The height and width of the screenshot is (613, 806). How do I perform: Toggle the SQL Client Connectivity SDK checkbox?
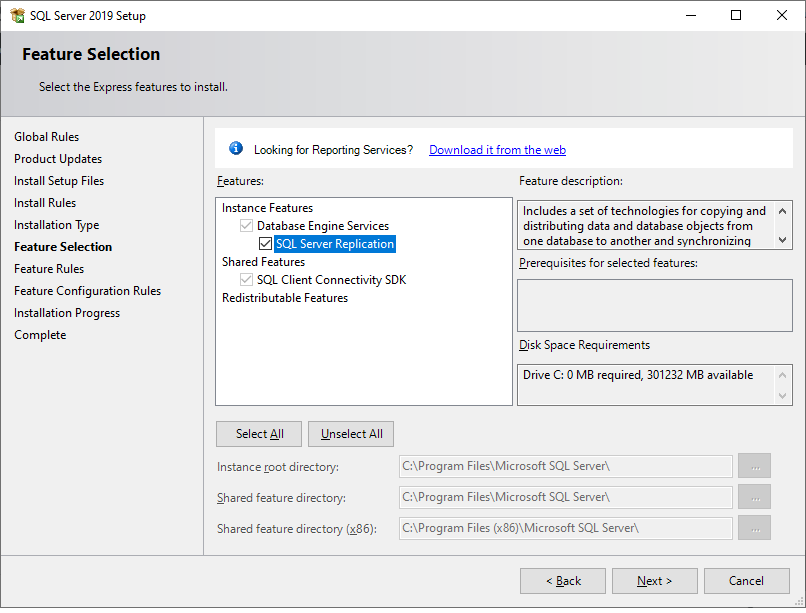coord(246,280)
